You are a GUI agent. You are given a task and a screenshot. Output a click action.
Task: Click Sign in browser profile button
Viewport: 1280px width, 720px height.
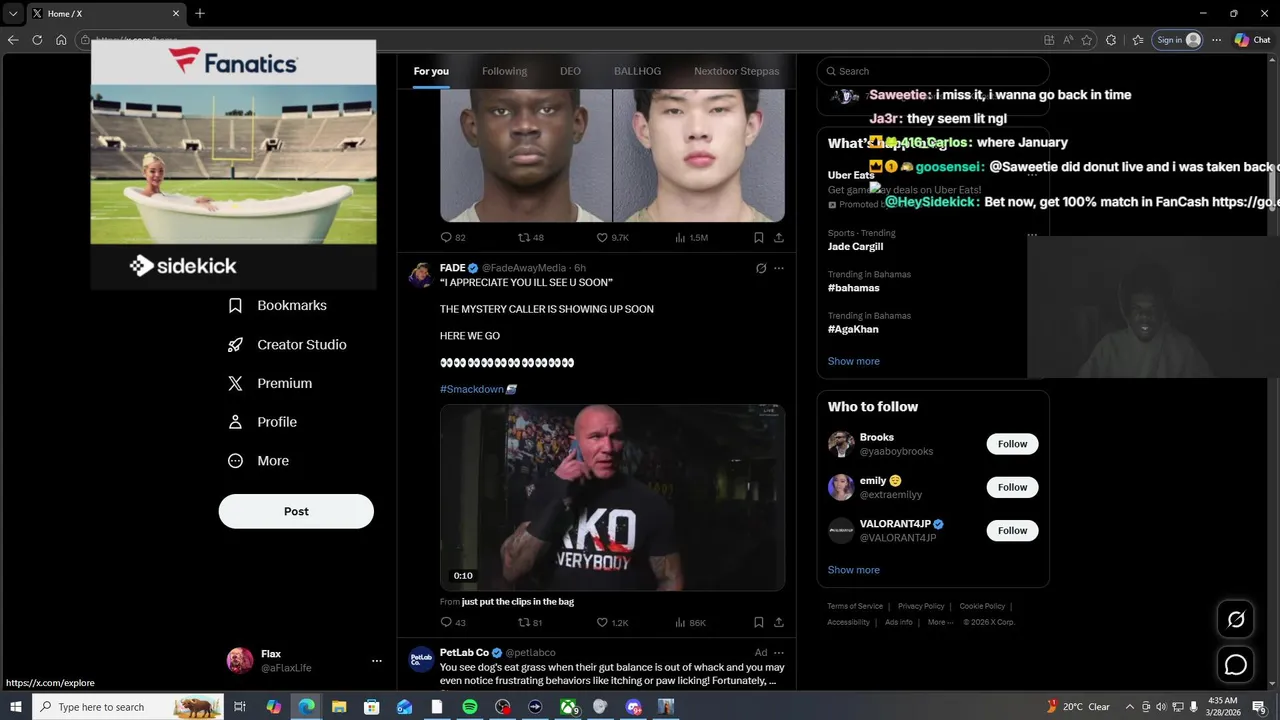click(x=1178, y=40)
